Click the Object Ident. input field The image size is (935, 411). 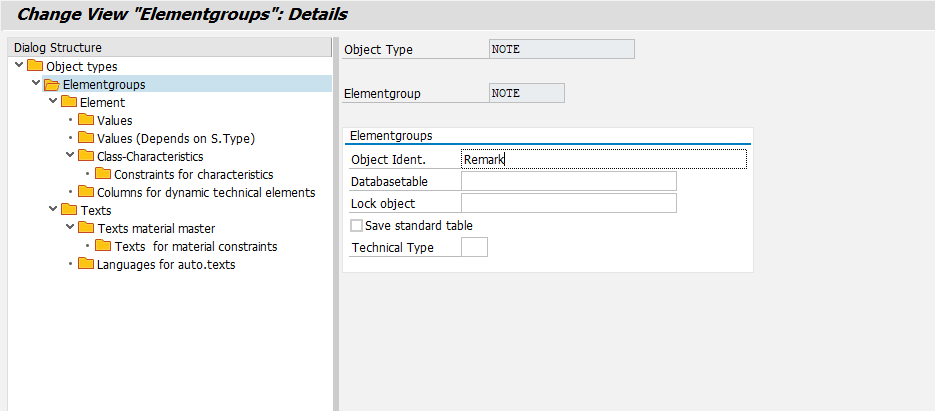(x=603, y=159)
